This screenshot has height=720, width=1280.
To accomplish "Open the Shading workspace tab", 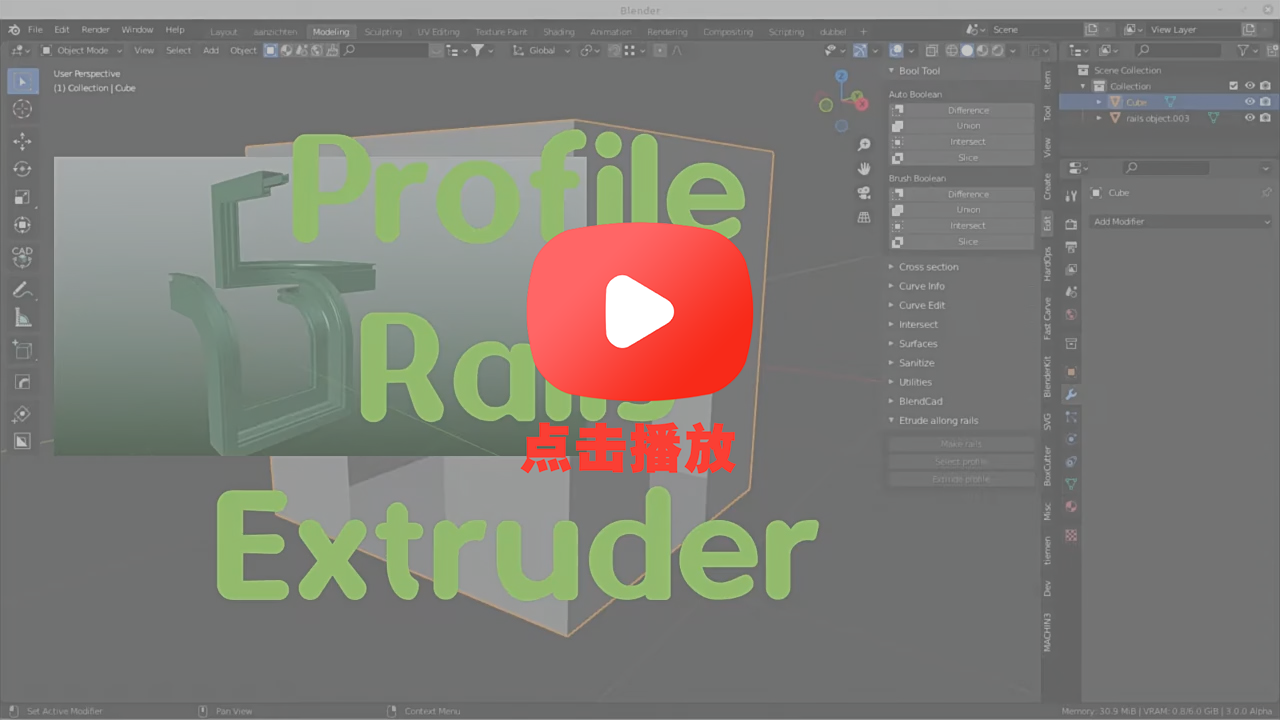I will [559, 32].
